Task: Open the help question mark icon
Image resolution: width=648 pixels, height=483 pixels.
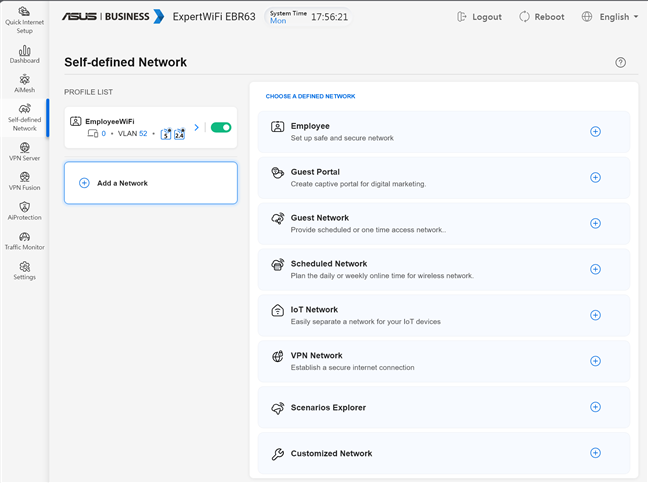Action: point(620,62)
